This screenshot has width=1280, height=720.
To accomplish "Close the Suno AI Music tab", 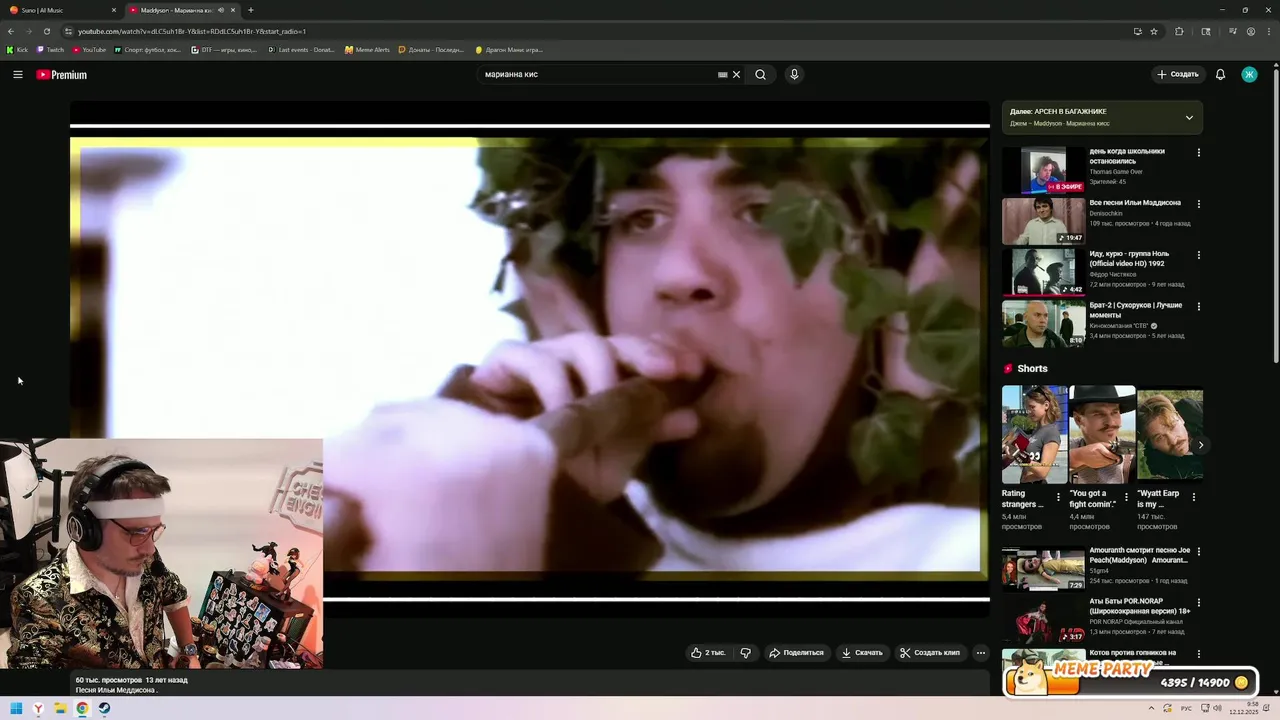I will click(114, 10).
